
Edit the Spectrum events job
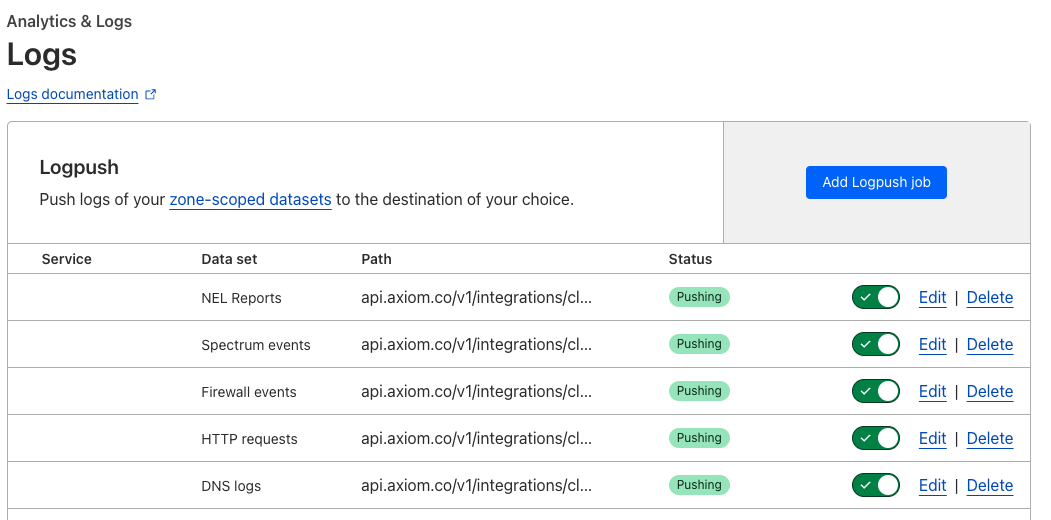[x=932, y=344]
